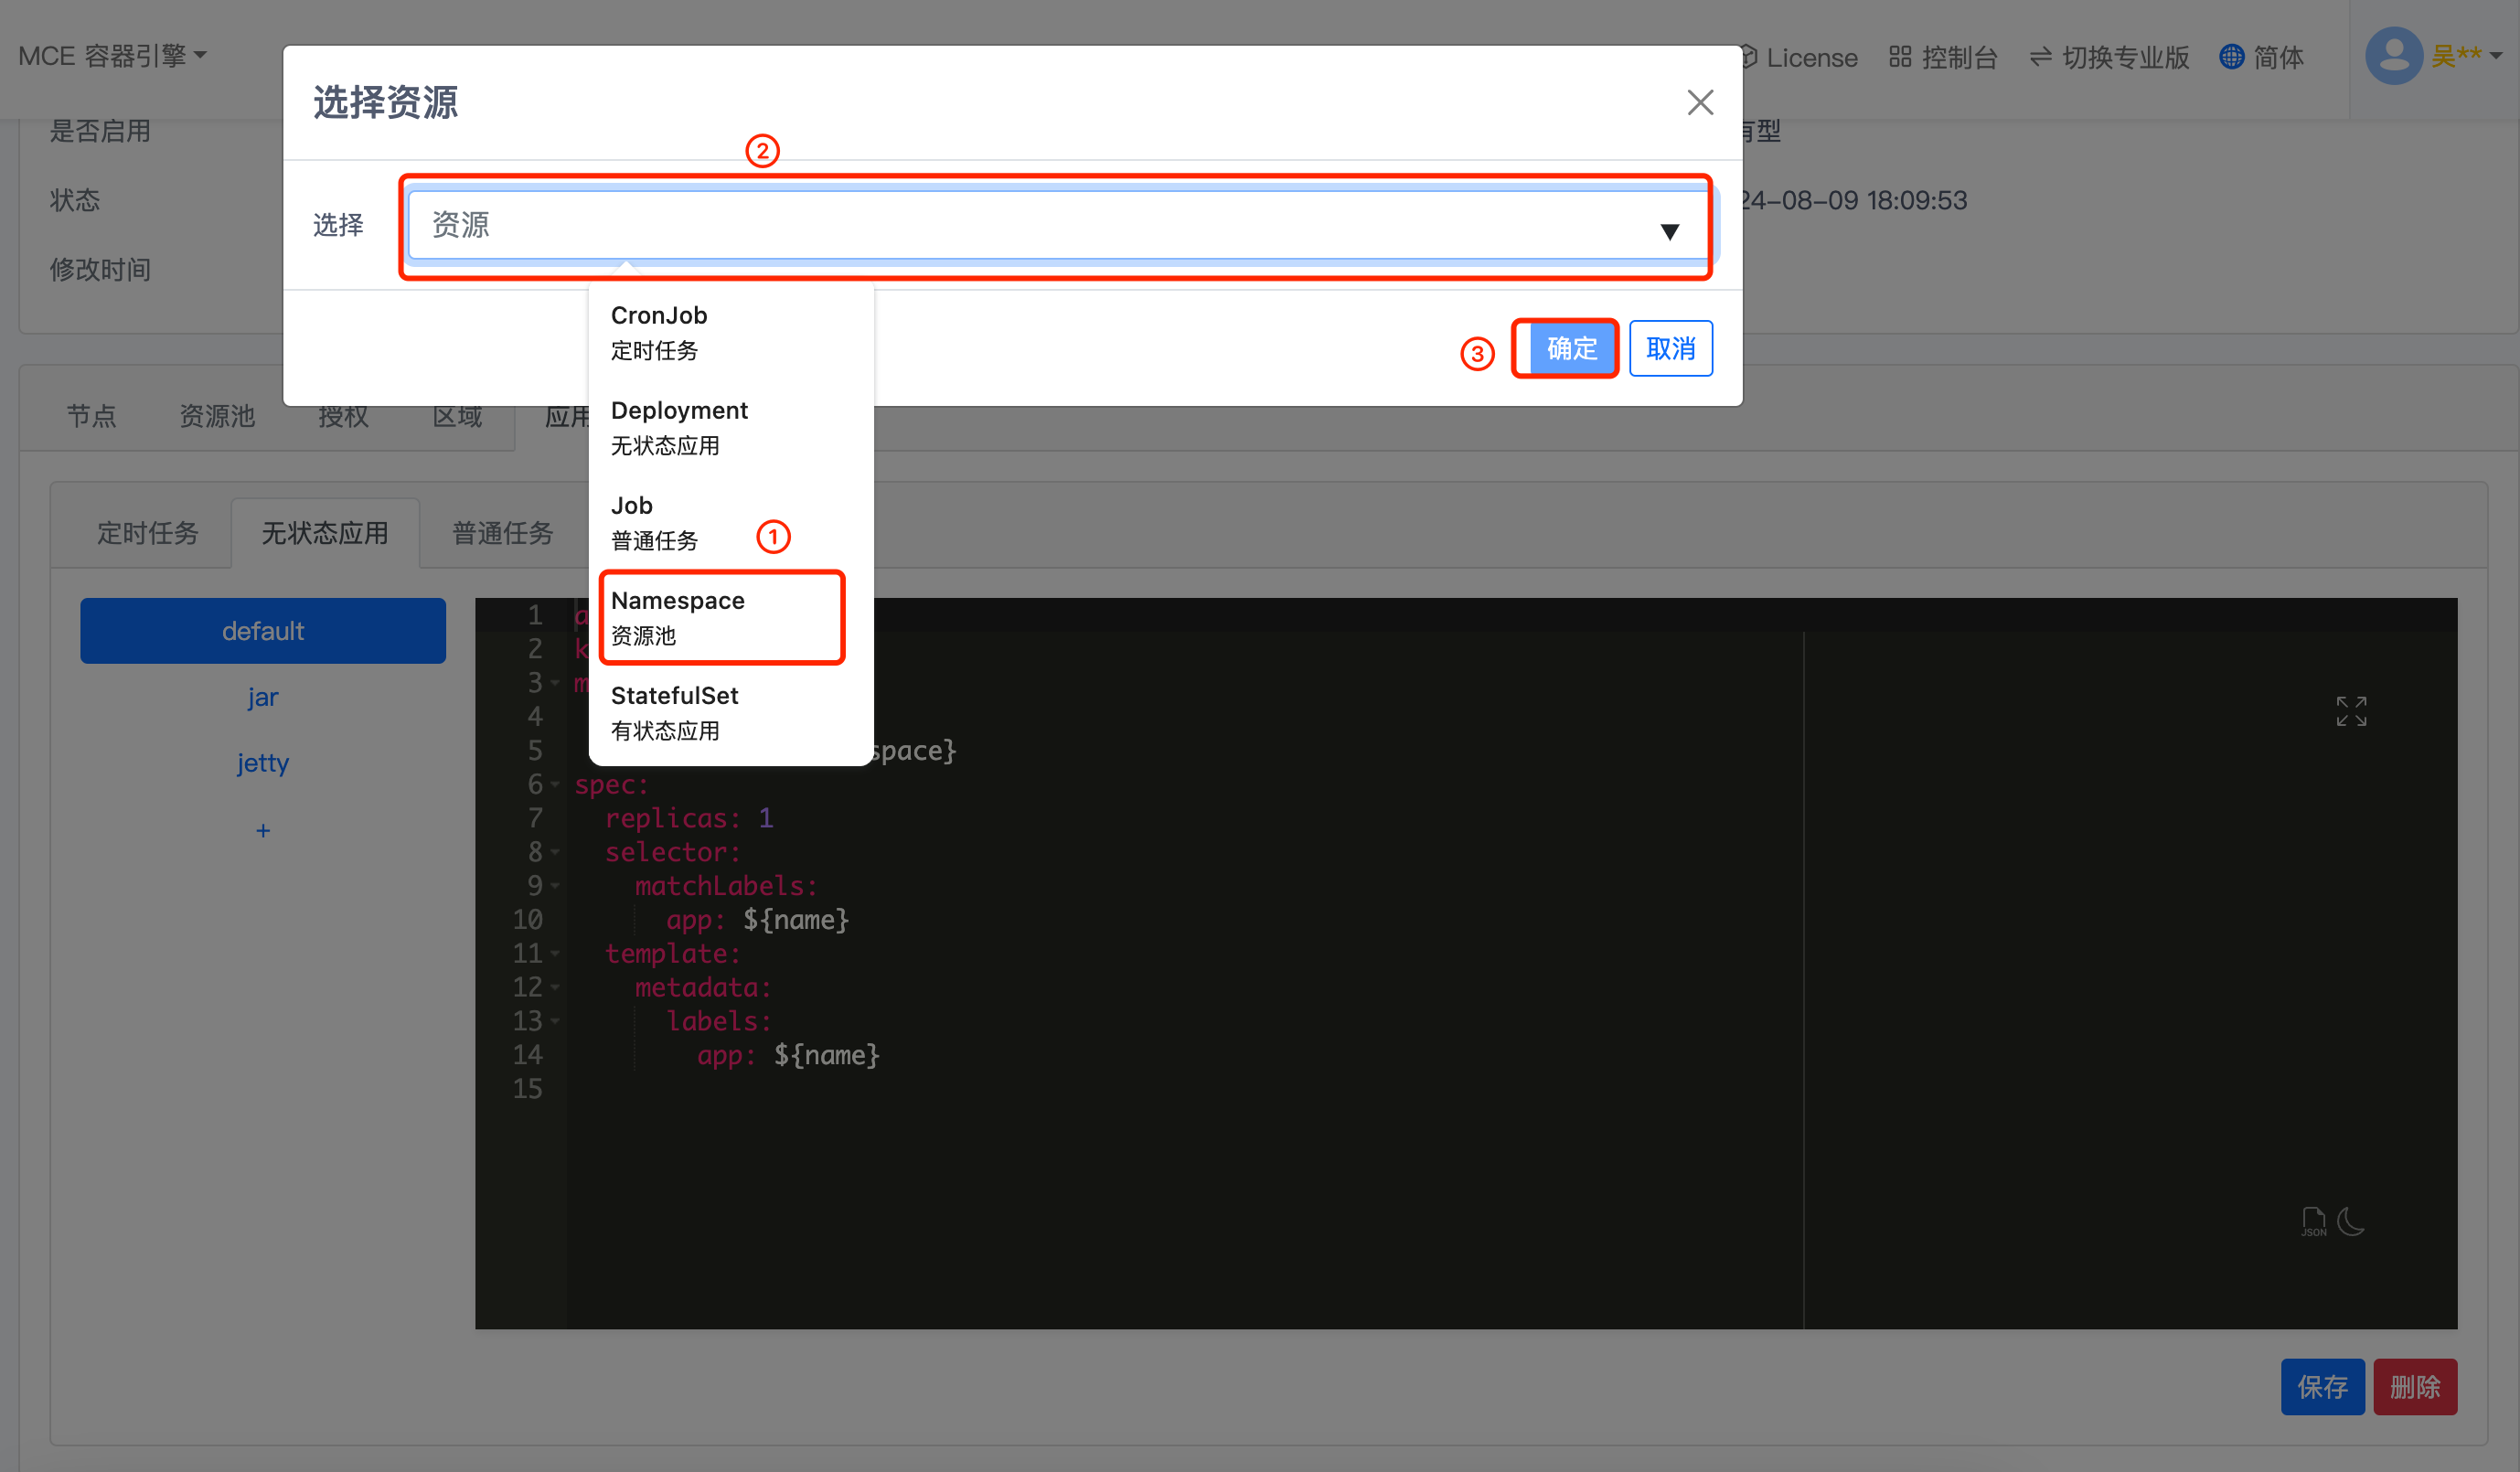This screenshot has height=1472, width=2520.
Task: Select the default template button
Action: (263, 630)
